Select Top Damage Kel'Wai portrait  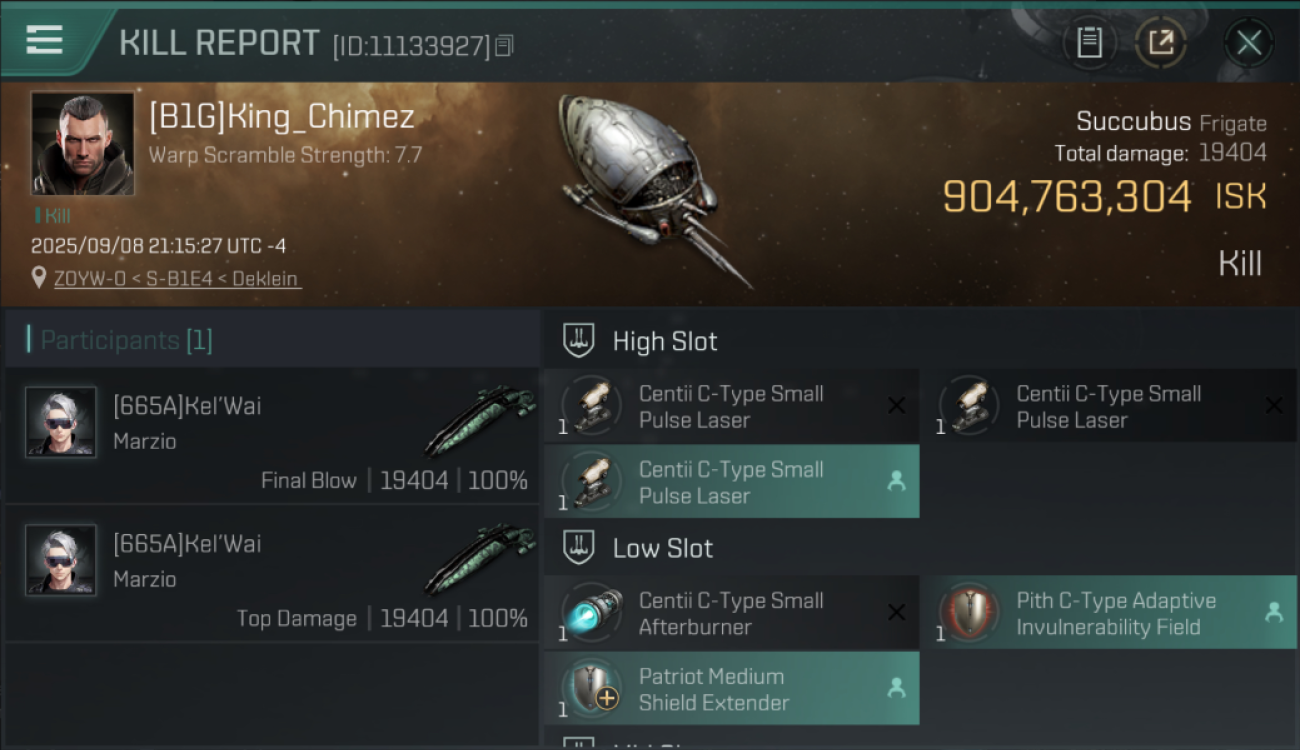tap(61, 560)
